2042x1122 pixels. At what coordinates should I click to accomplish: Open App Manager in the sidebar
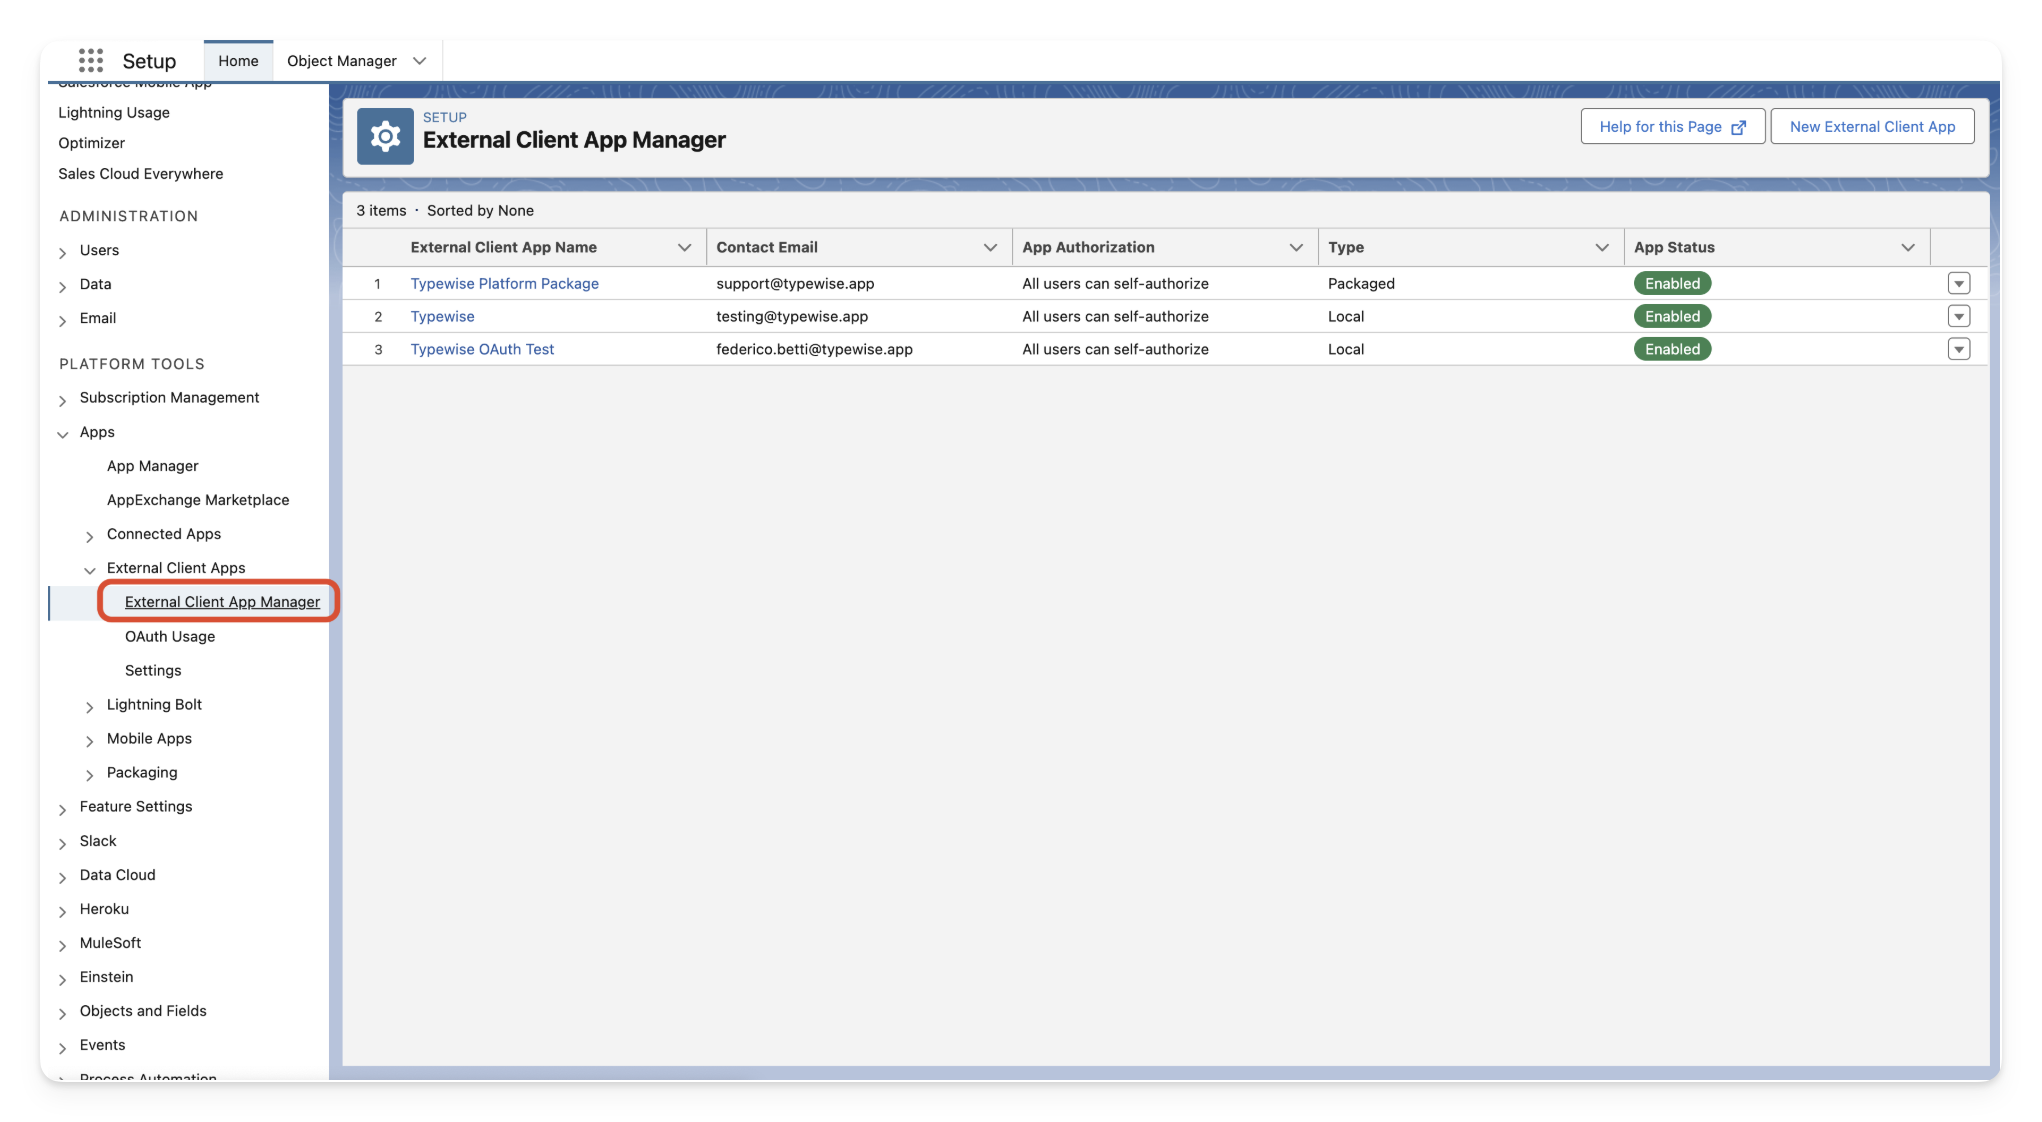(x=153, y=466)
